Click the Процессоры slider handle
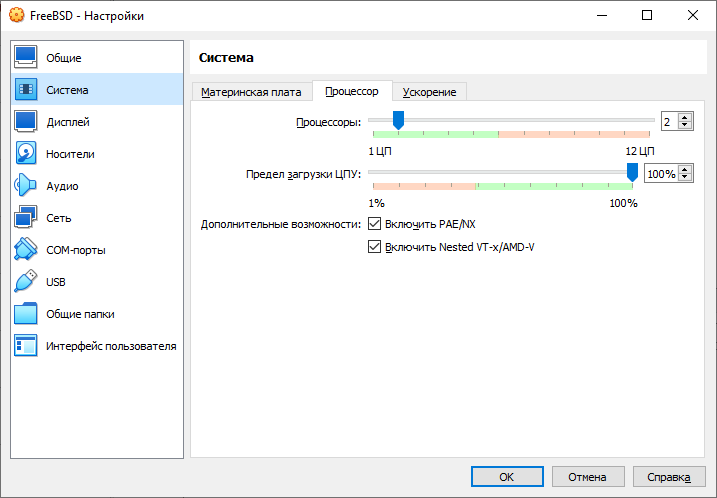717x498 pixels. pos(399,120)
